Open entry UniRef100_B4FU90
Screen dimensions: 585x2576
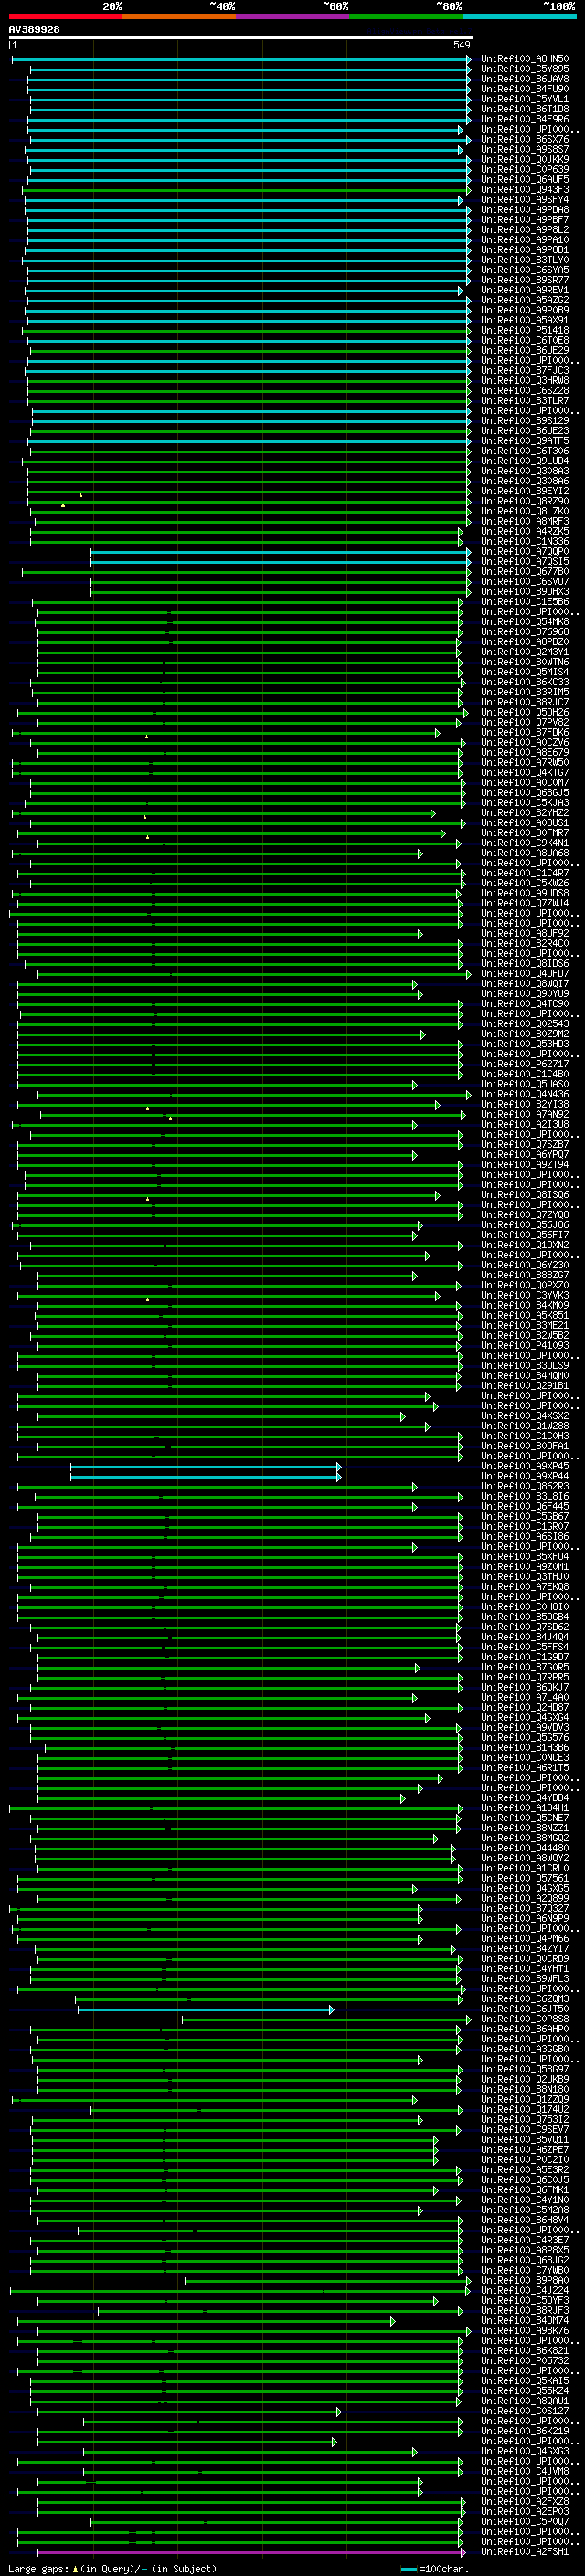pos(525,89)
